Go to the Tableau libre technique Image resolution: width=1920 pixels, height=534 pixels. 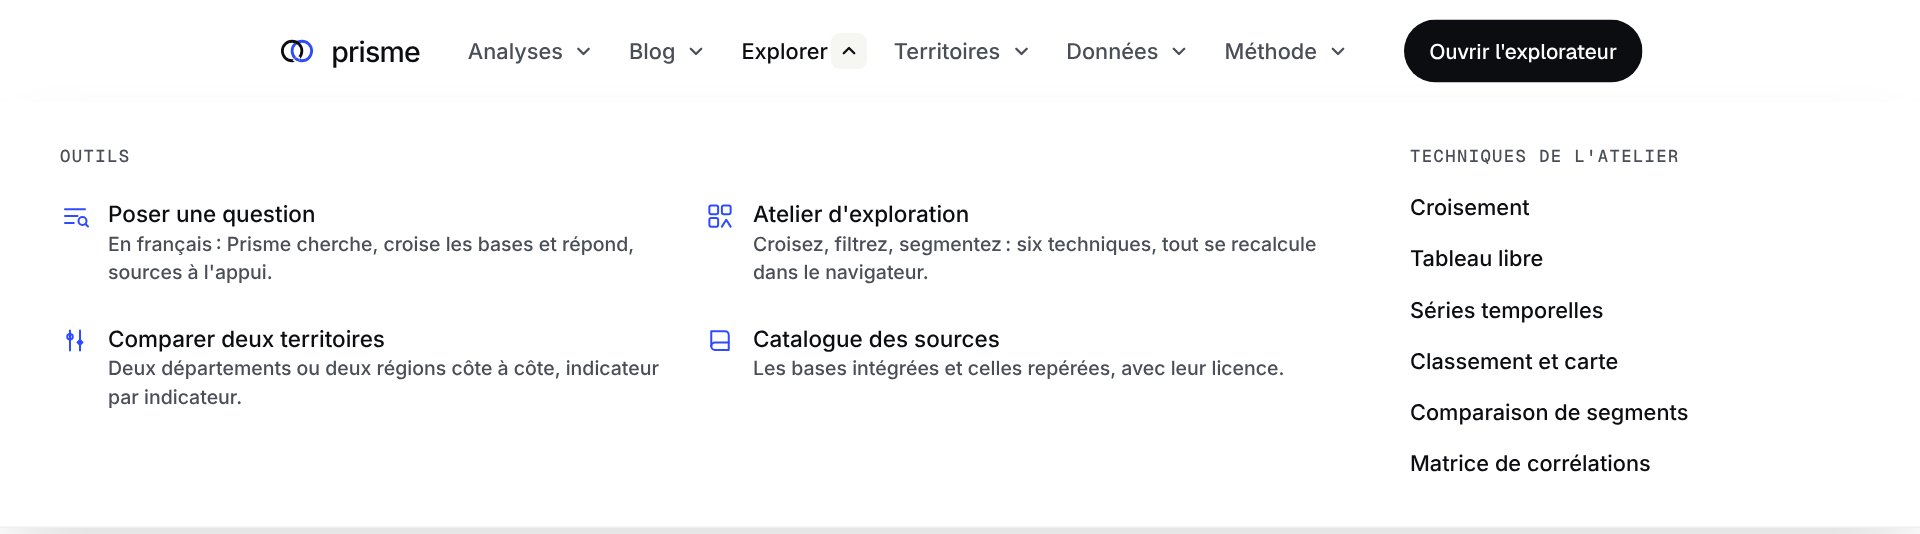[x=1476, y=258]
